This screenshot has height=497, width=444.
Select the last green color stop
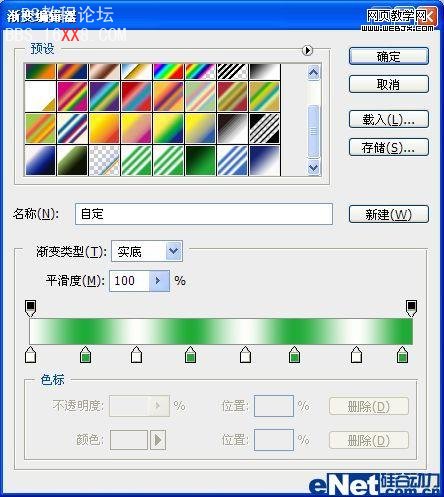point(403,354)
